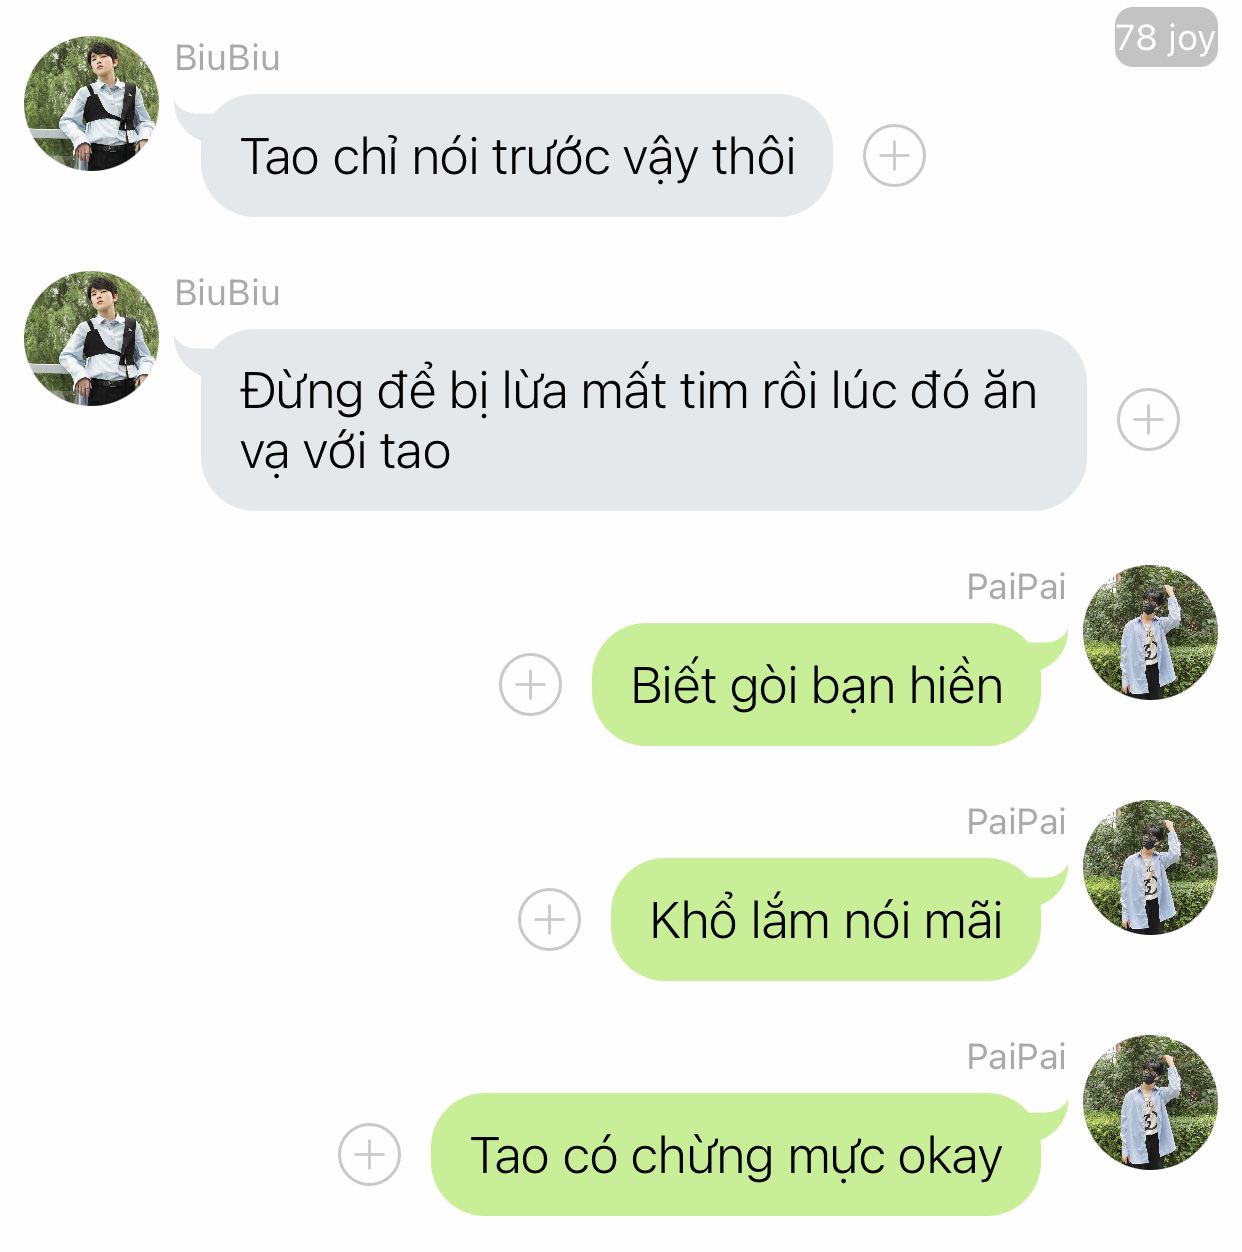Click the "78 joy" badge
This screenshot has width=1242, height=1252.
[x=1166, y=38]
